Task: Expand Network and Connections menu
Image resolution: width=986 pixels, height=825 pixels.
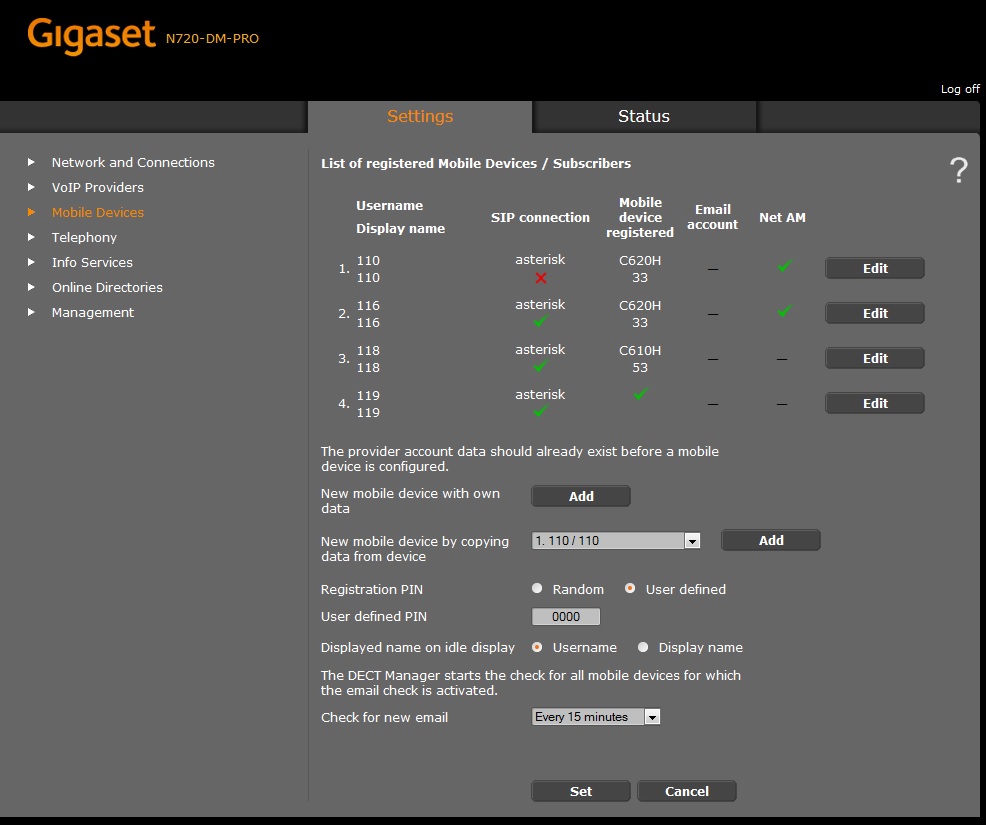Action: pos(133,162)
